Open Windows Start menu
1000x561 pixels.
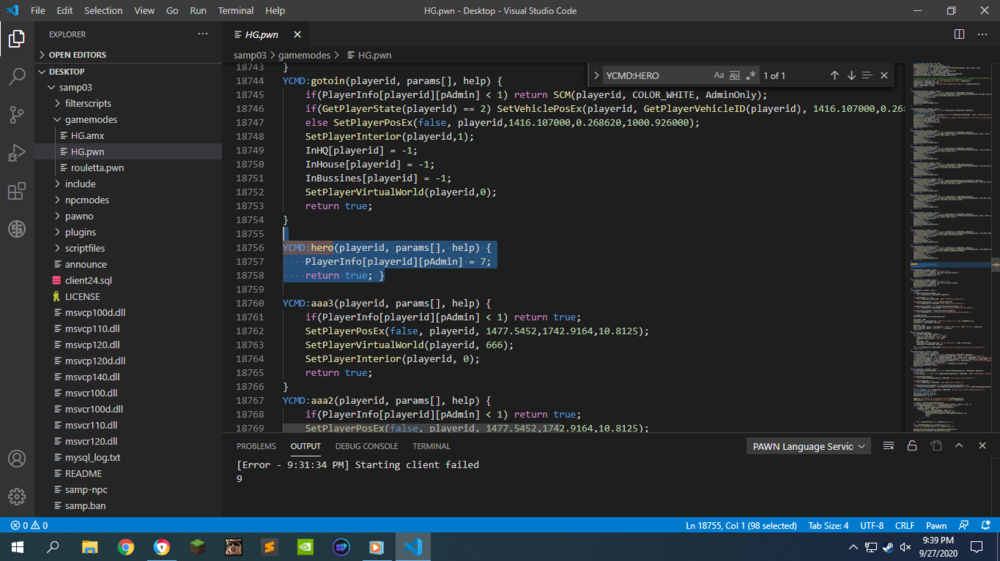click(17, 547)
